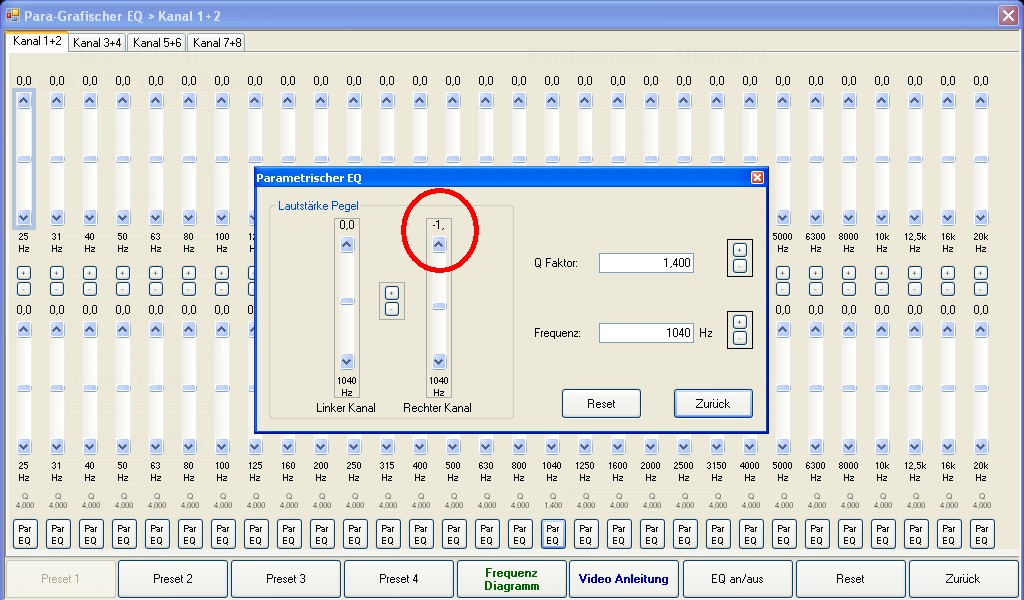This screenshot has height=600, width=1024.
Task: Click Zurück in main window bottom bar
Action: 963,578
